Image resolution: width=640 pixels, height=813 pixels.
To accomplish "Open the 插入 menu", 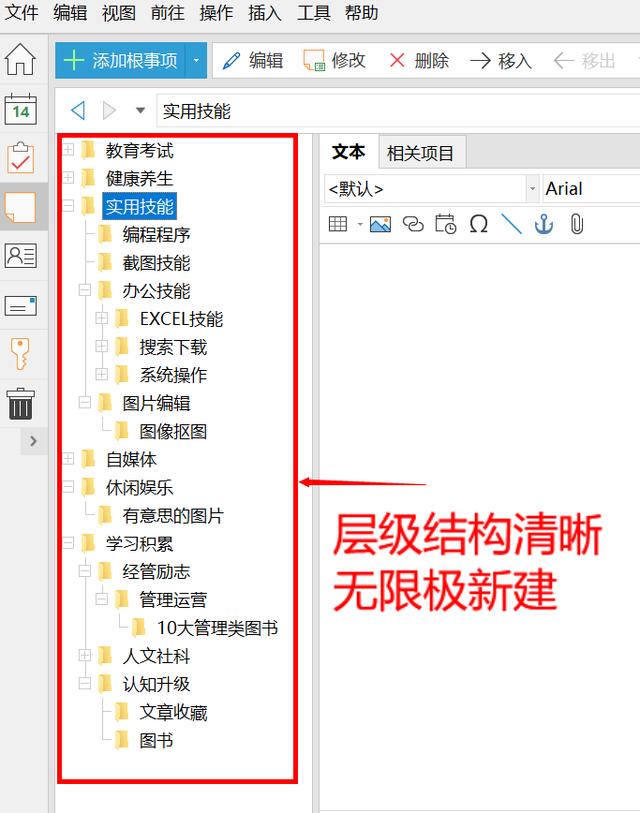I will (265, 12).
